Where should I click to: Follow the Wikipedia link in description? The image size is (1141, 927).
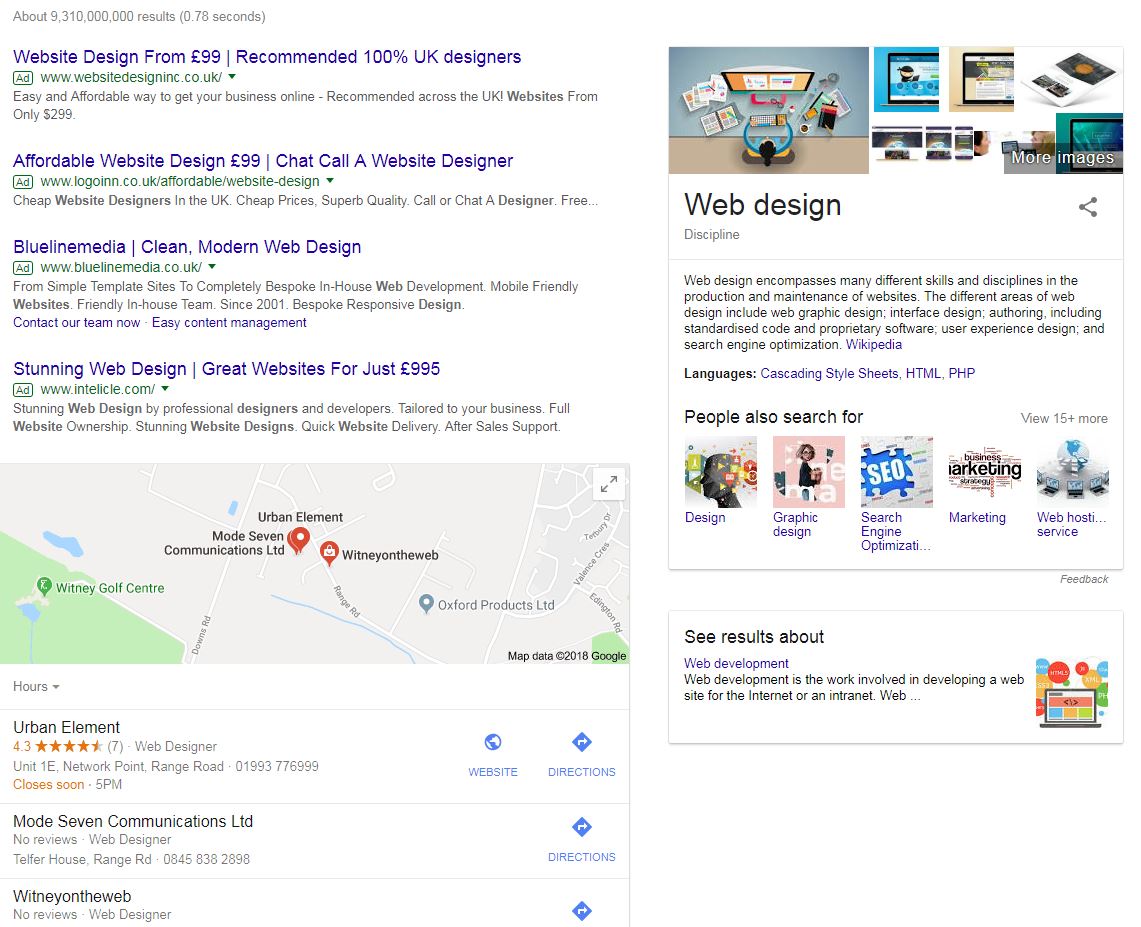point(873,344)
